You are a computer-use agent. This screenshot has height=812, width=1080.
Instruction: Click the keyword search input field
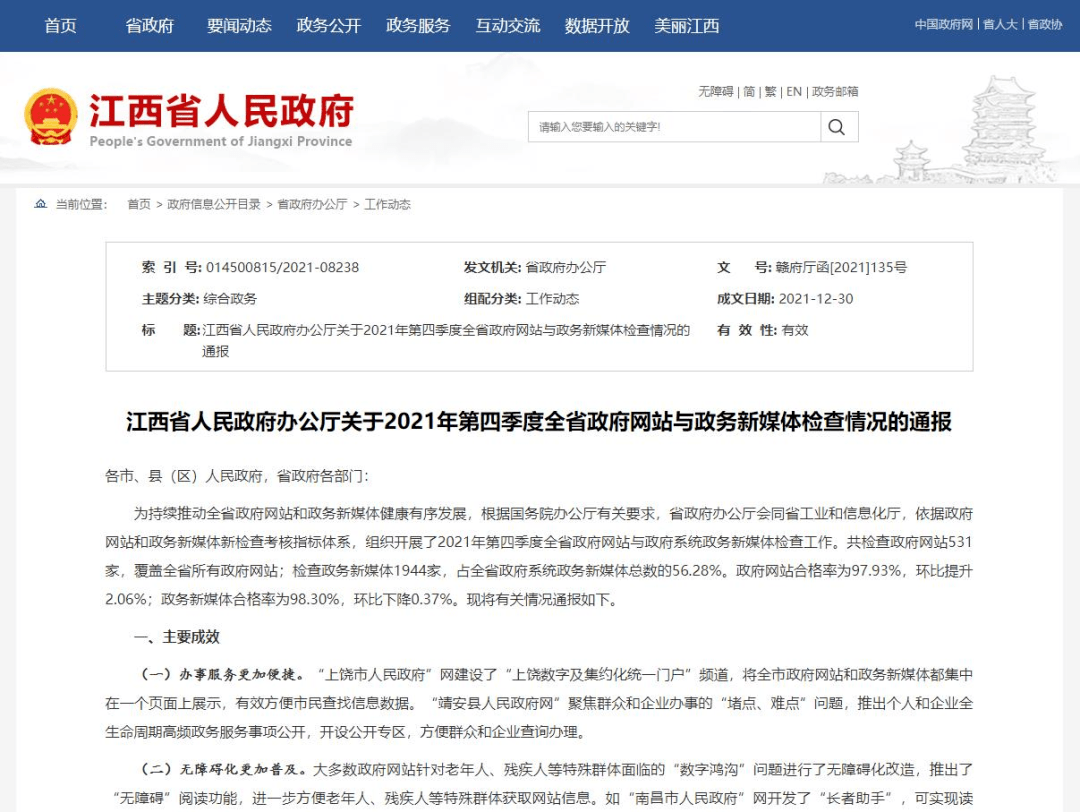(674, 127)
